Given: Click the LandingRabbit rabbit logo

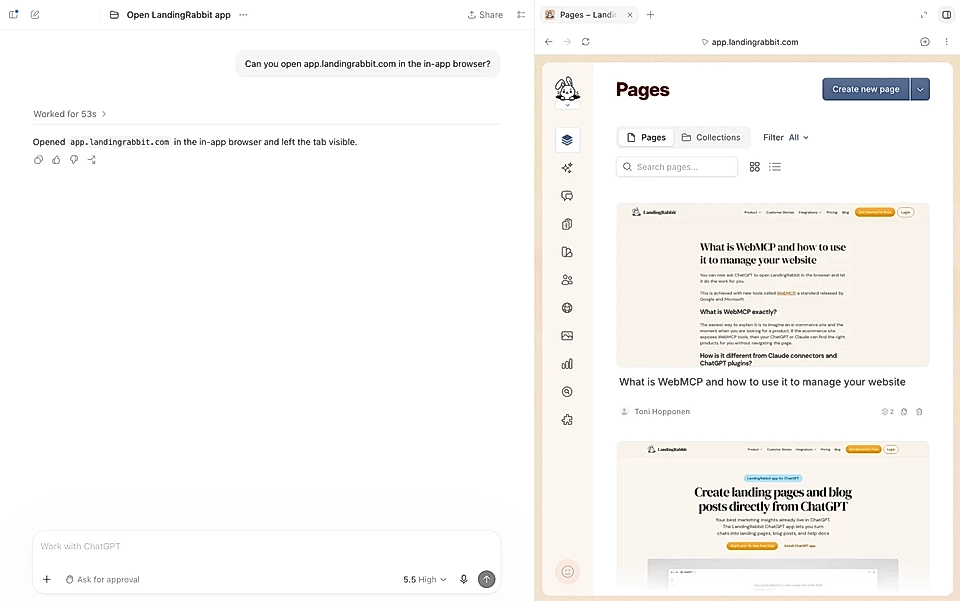Looking at the screenshot, I should (x=568, y=89).
